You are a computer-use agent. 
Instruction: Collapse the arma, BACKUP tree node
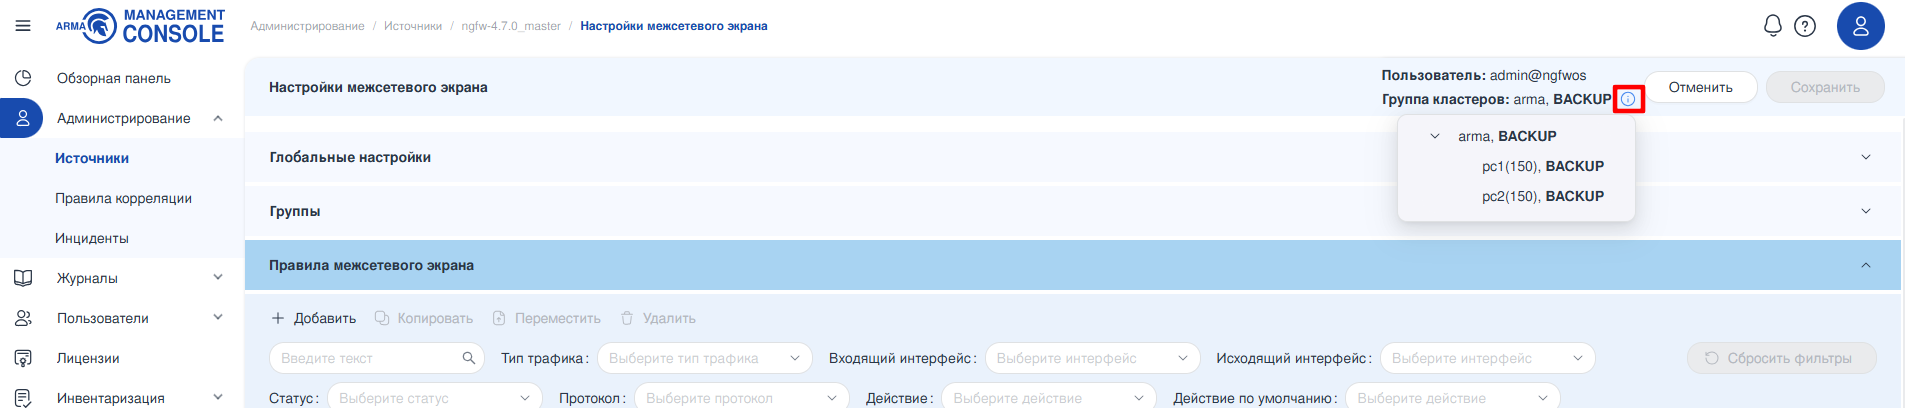(x=1435, y=136)
